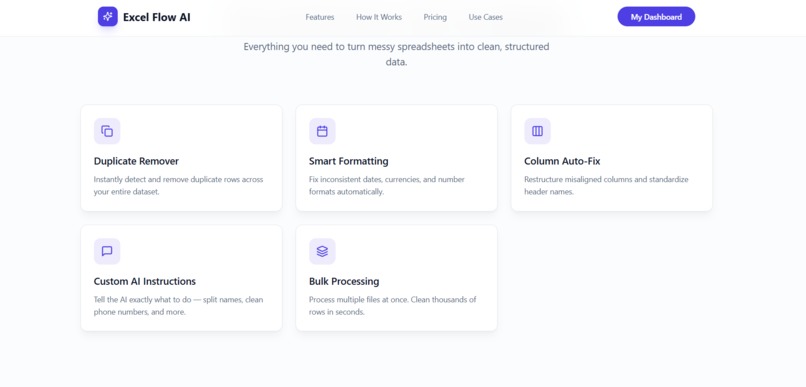Go to How It Works section
This screenshot has height=387, width=806.
[x=379, y=17]
